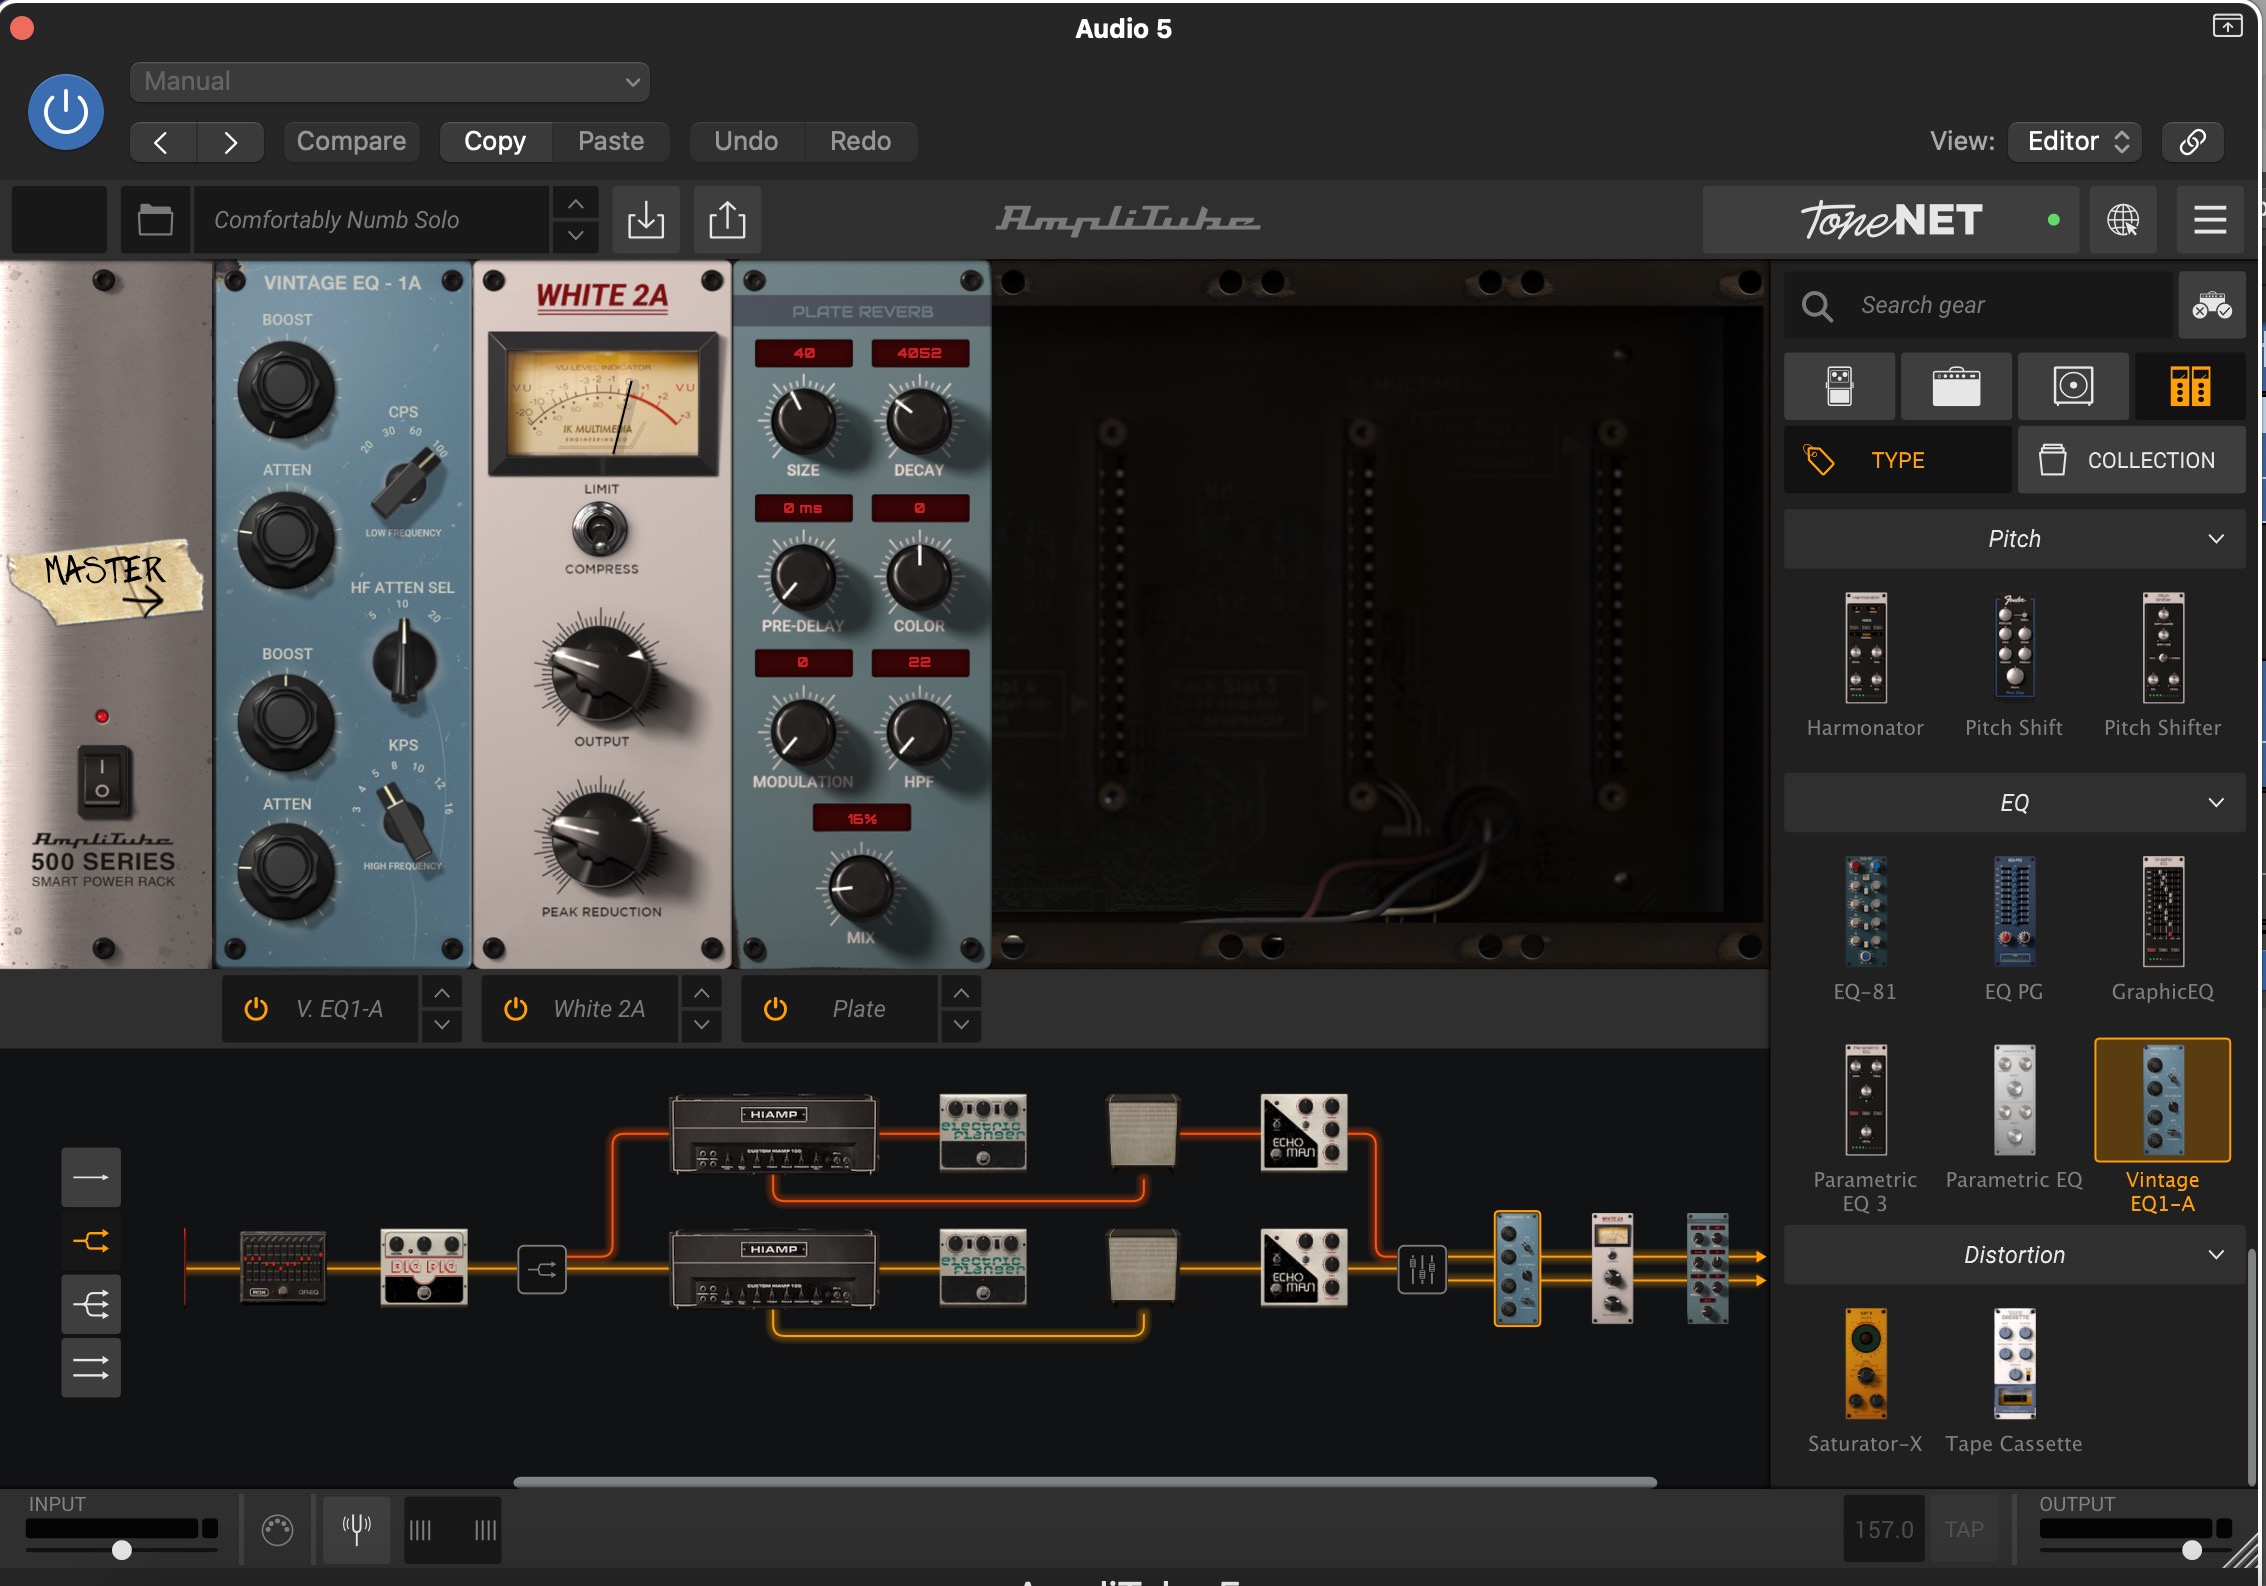Flip the 500 Series rack master power switch
The image size is (2266, 1586).
coord(103,781)
